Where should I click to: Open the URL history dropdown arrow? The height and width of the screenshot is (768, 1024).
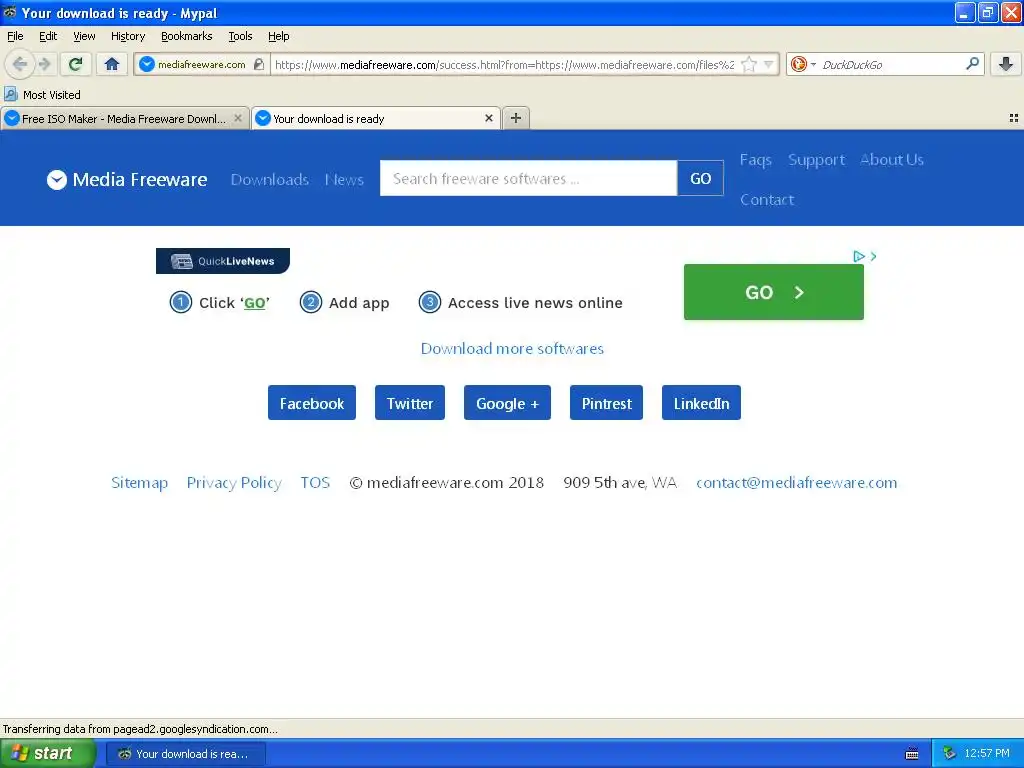pyautogui.click(x=769, y=64)
